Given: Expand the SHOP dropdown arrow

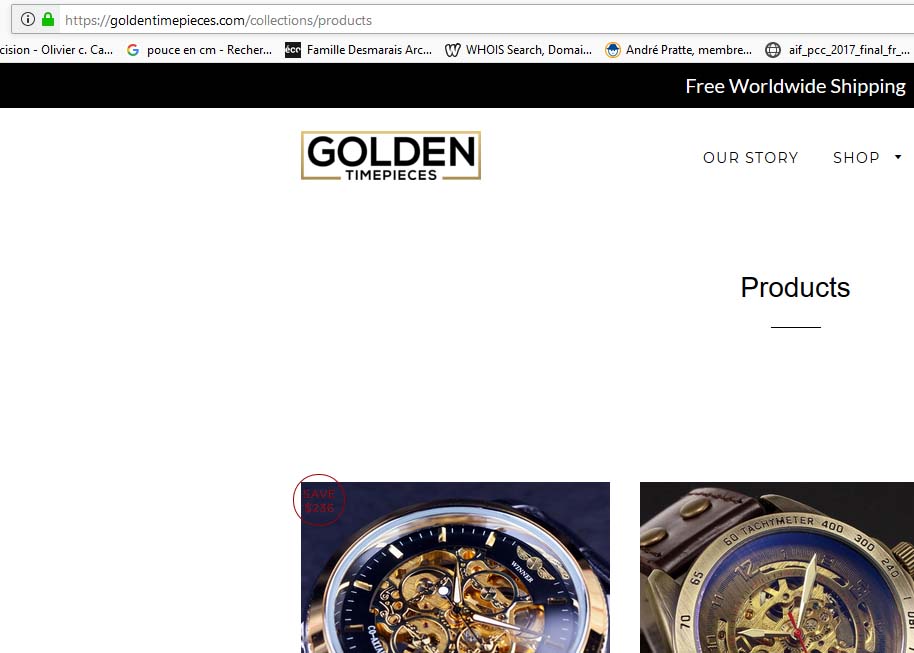Looking at the screenshot, I should coord(898,157).
